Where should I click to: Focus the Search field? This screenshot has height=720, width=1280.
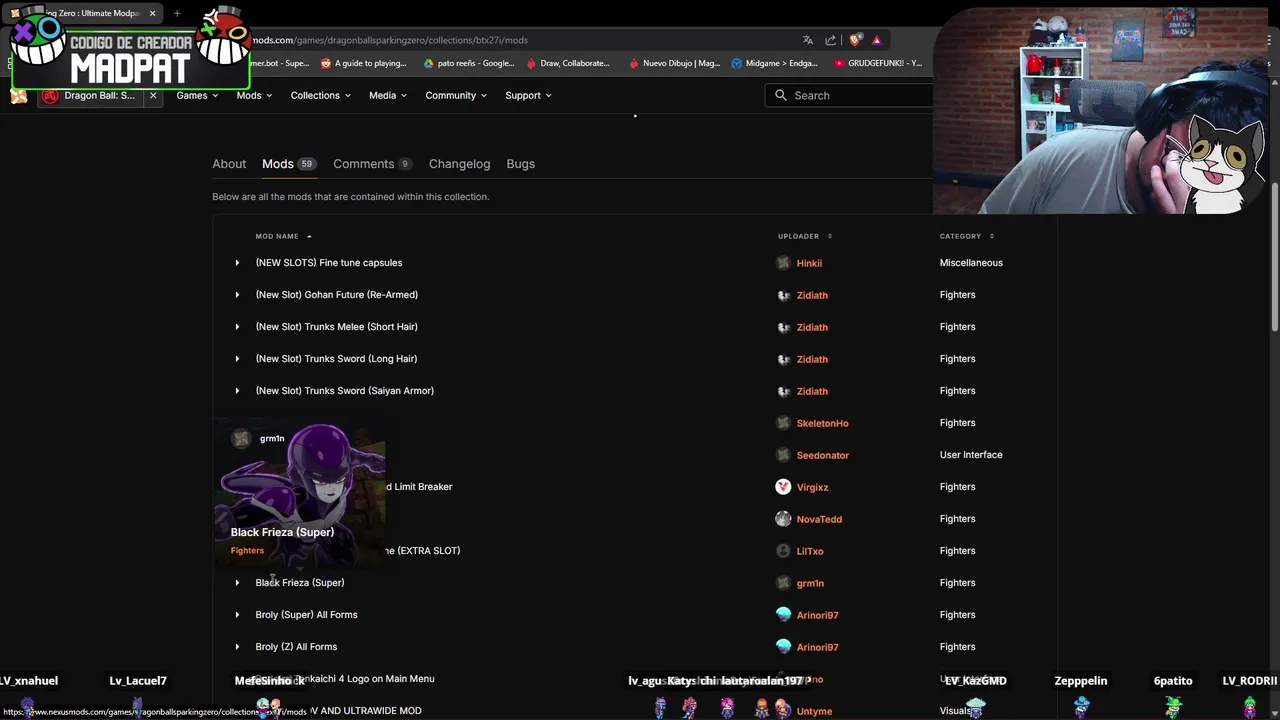(849, 95)
